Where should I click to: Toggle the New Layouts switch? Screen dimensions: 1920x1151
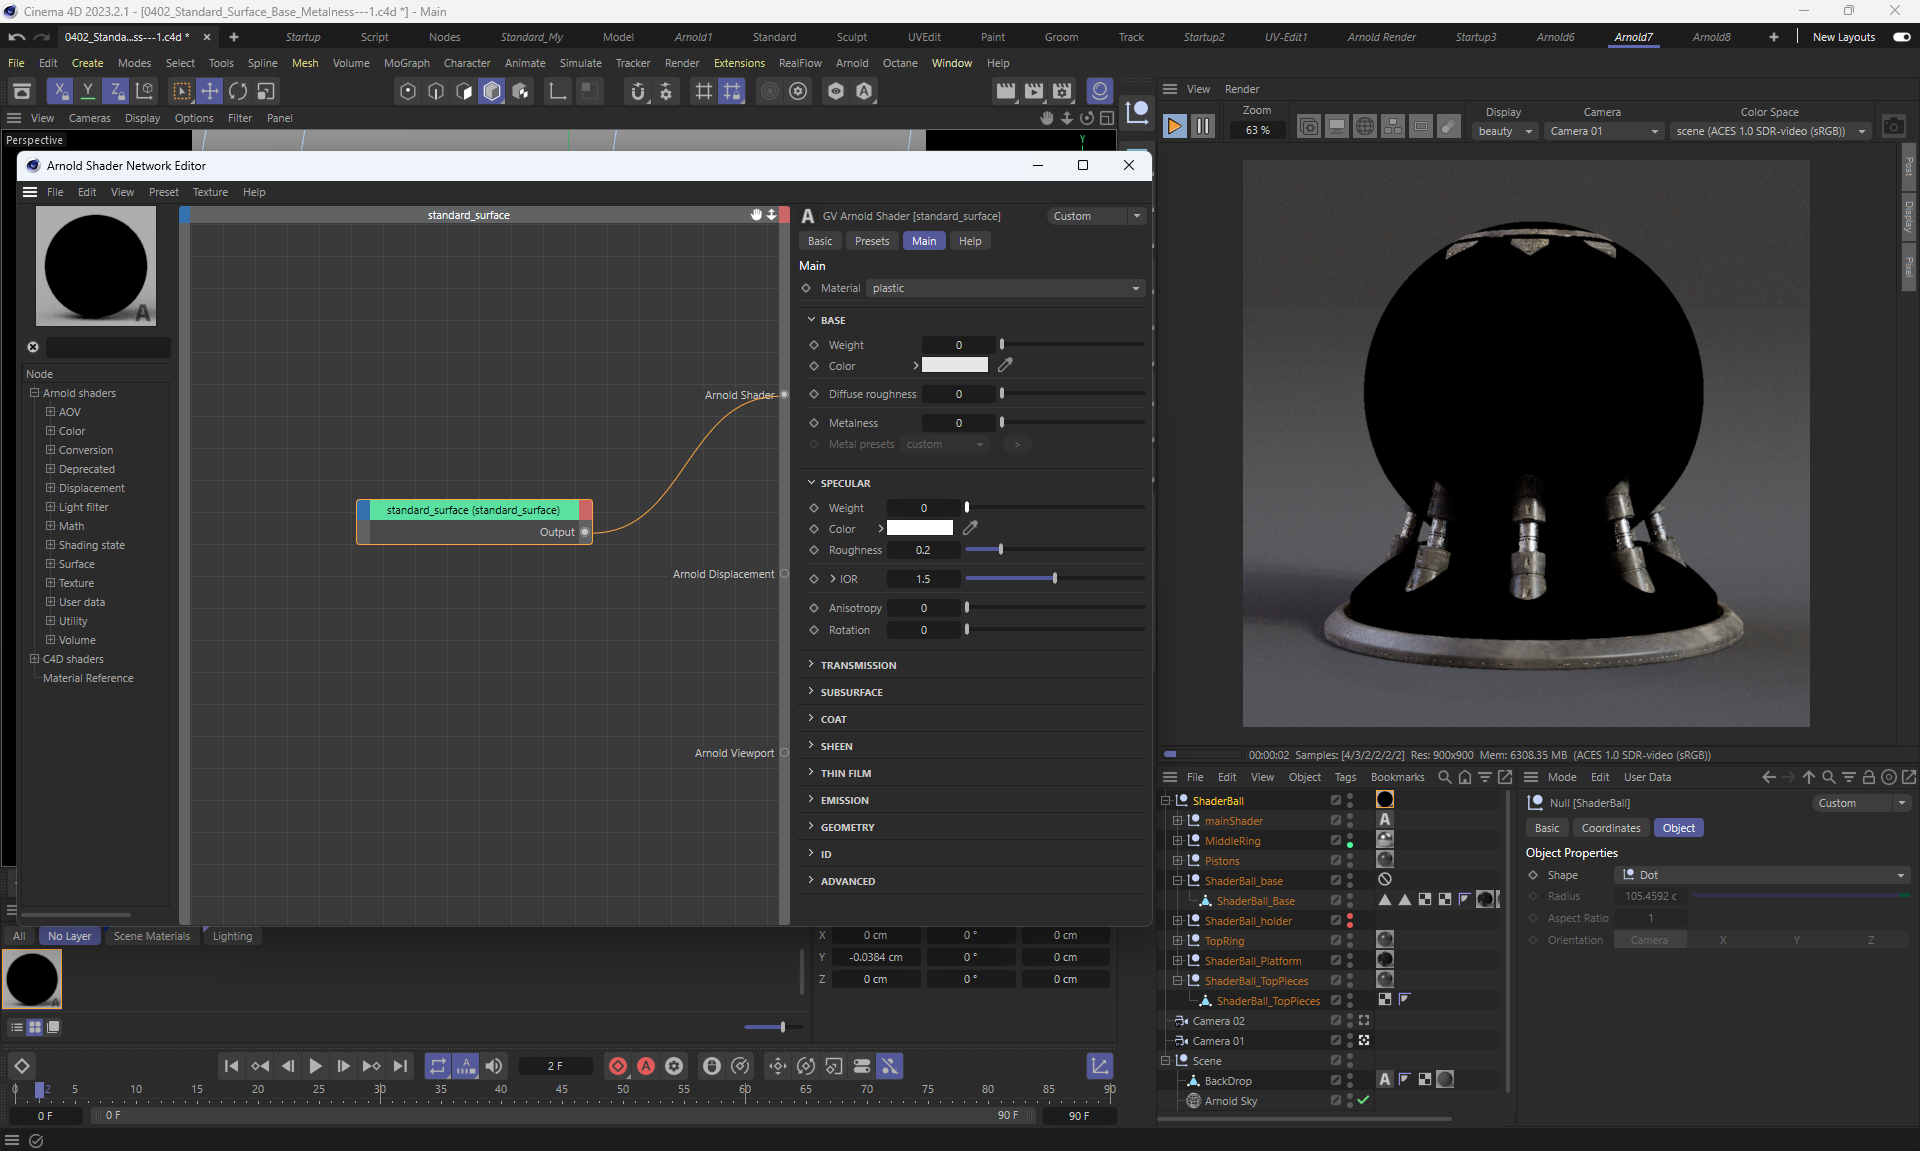(x=1901, y=37)
